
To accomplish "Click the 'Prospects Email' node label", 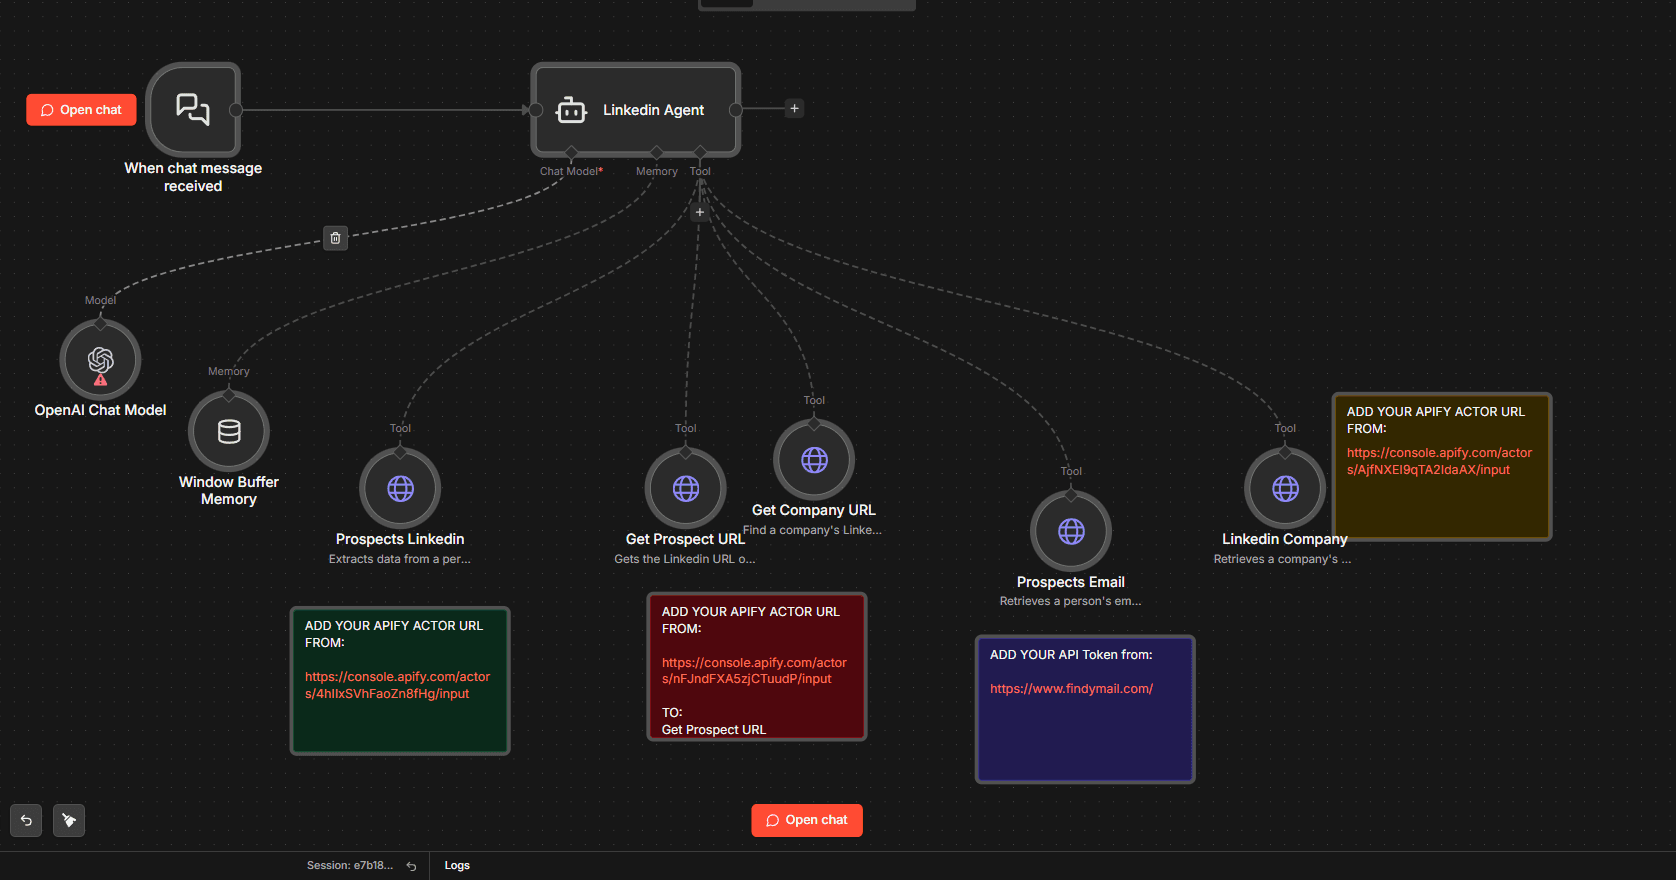I will [1071, 582].
